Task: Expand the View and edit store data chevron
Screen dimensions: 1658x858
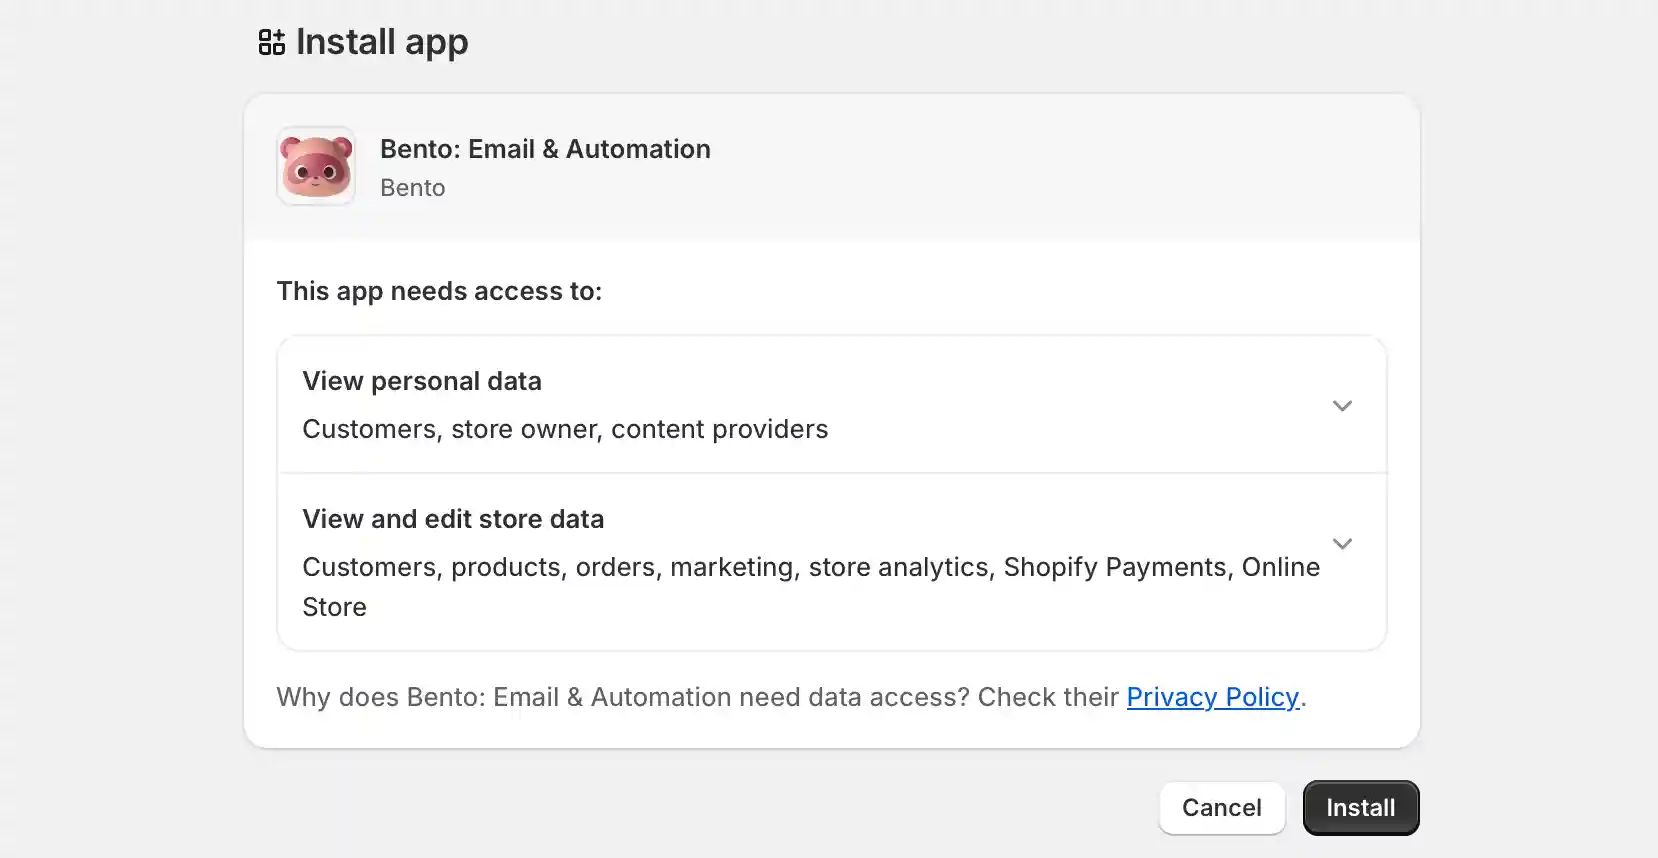Action: [1342, 544]
